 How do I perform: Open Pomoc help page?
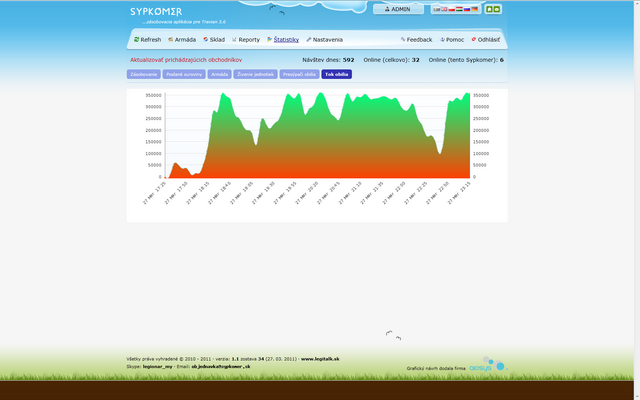pyautogui.click(x=451, y=40)
